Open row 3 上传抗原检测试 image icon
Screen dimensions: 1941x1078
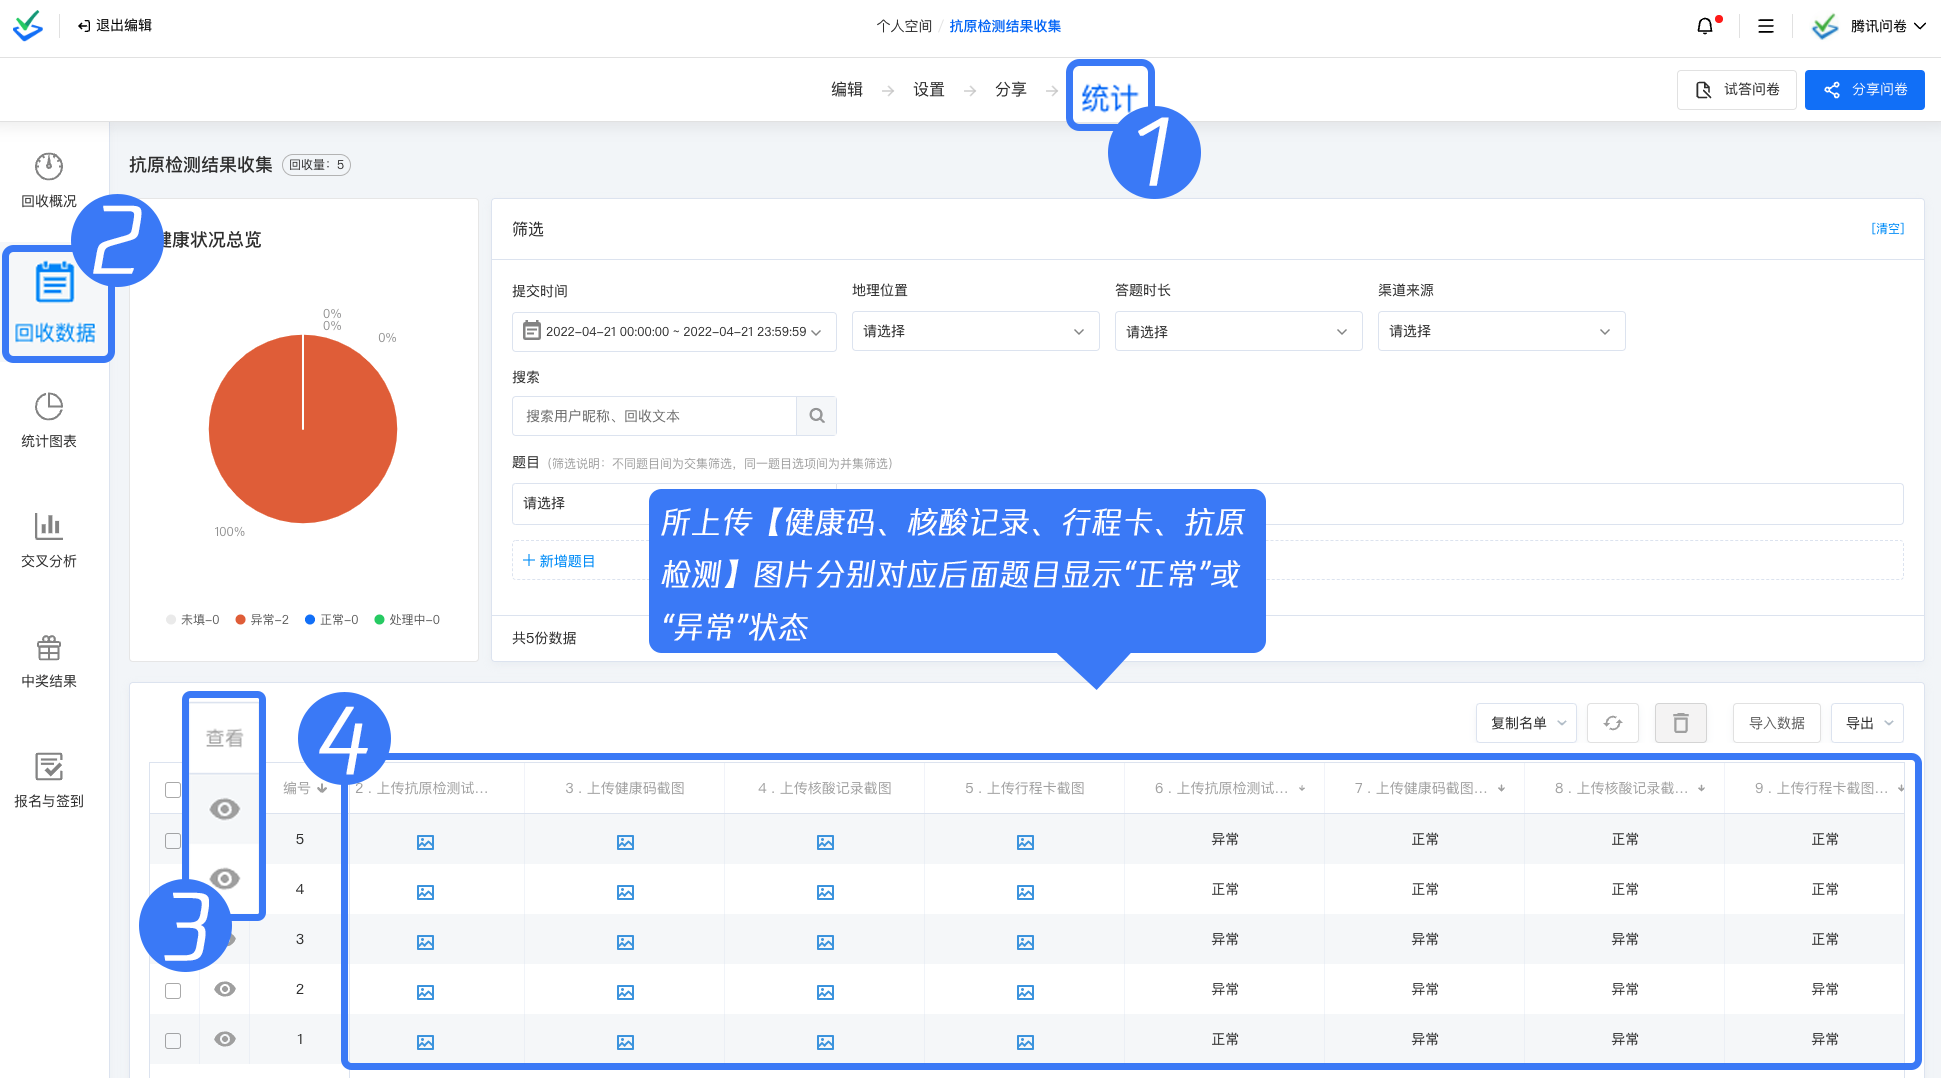click(425, 942)
